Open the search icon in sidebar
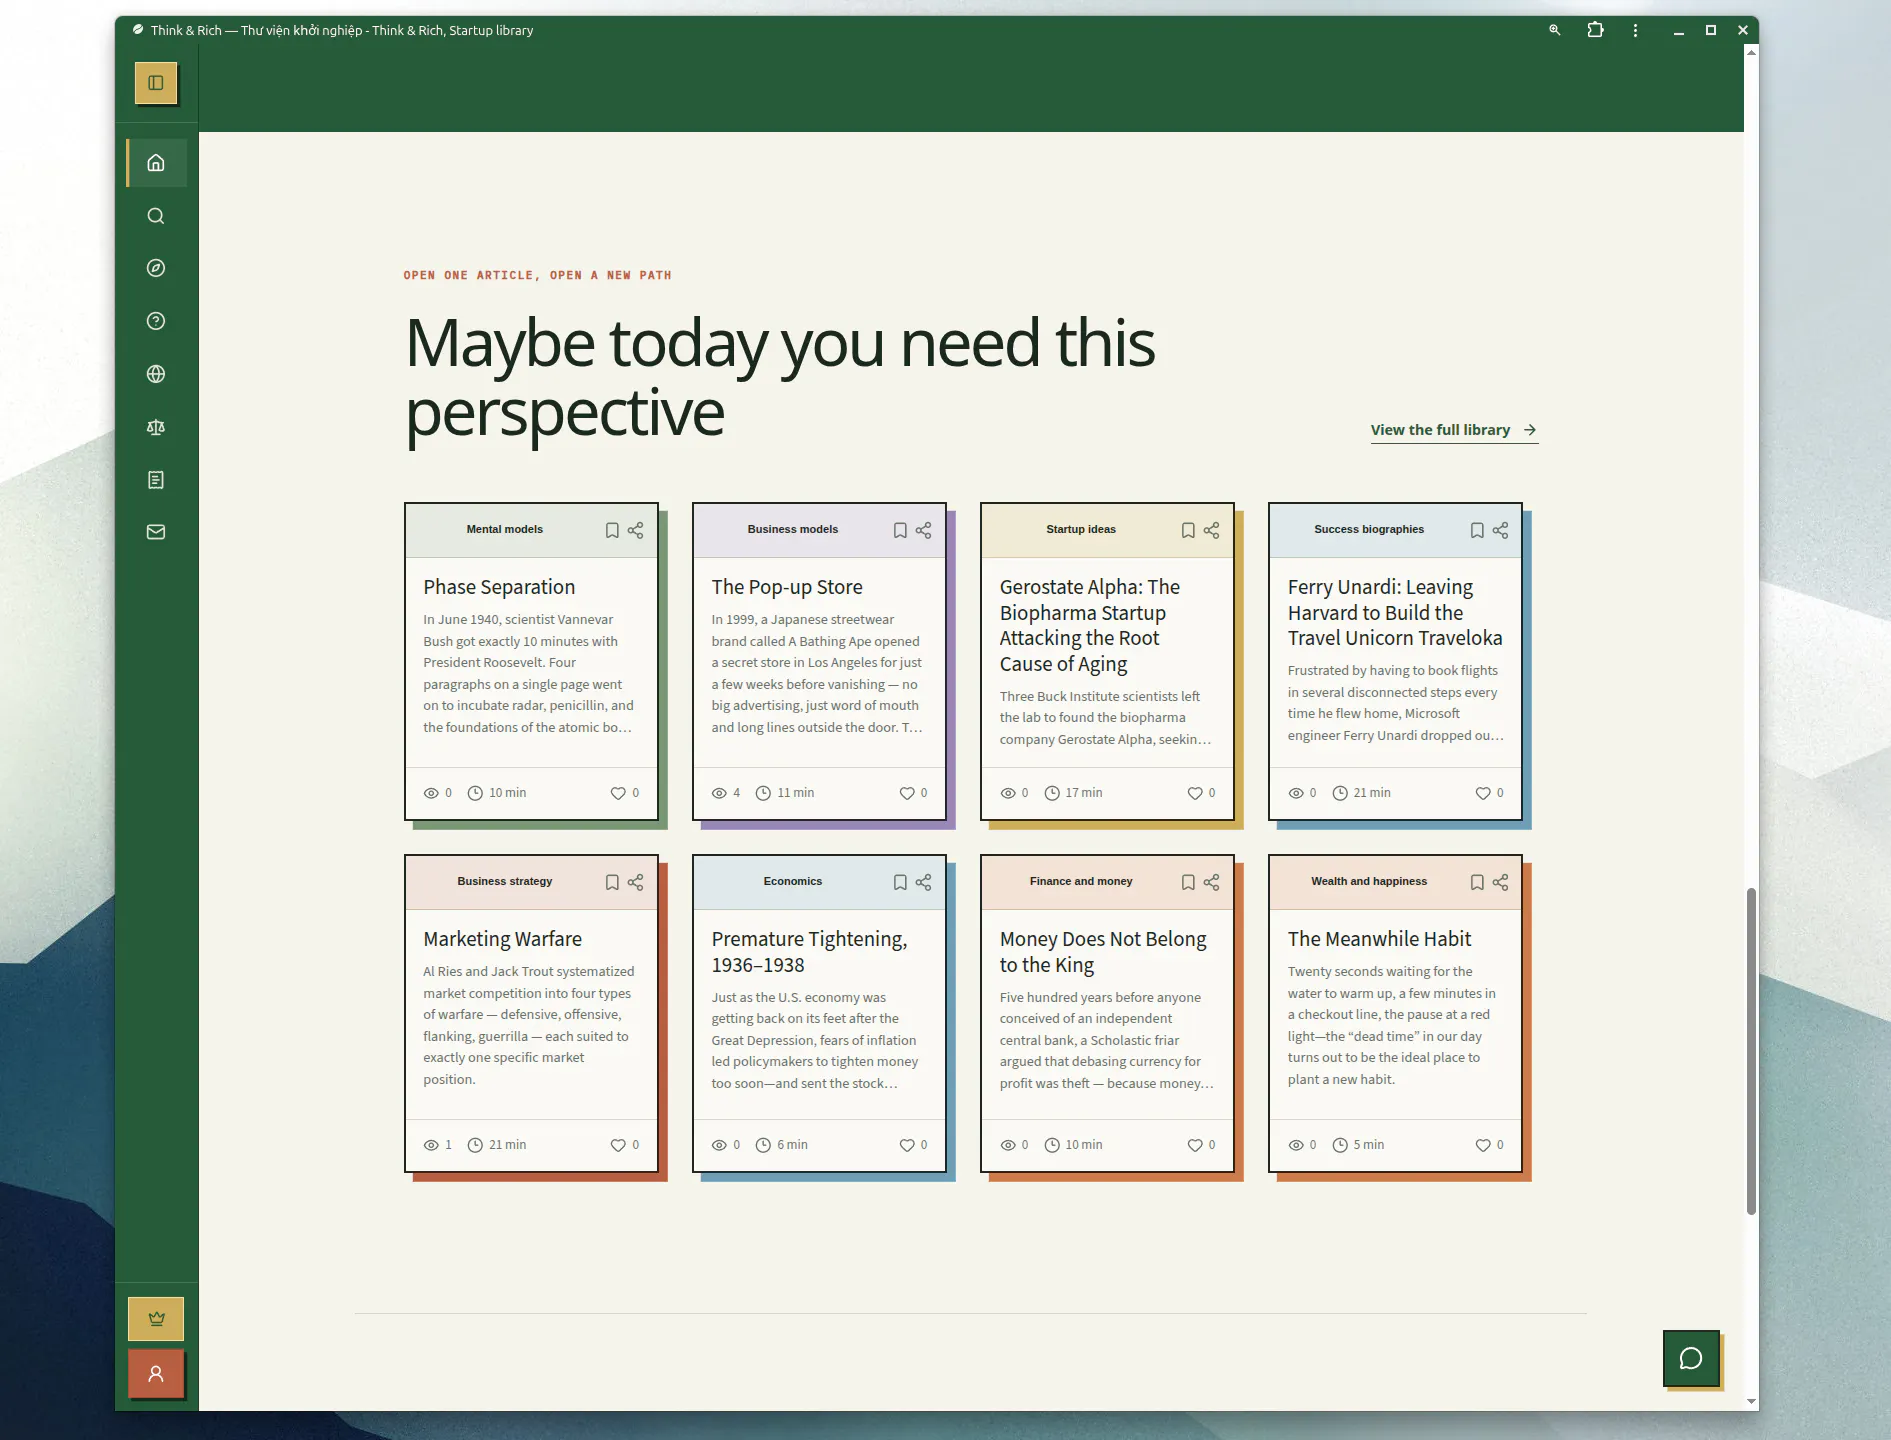The height and width of the screenshot is (1440, 1891). [156, 216]
